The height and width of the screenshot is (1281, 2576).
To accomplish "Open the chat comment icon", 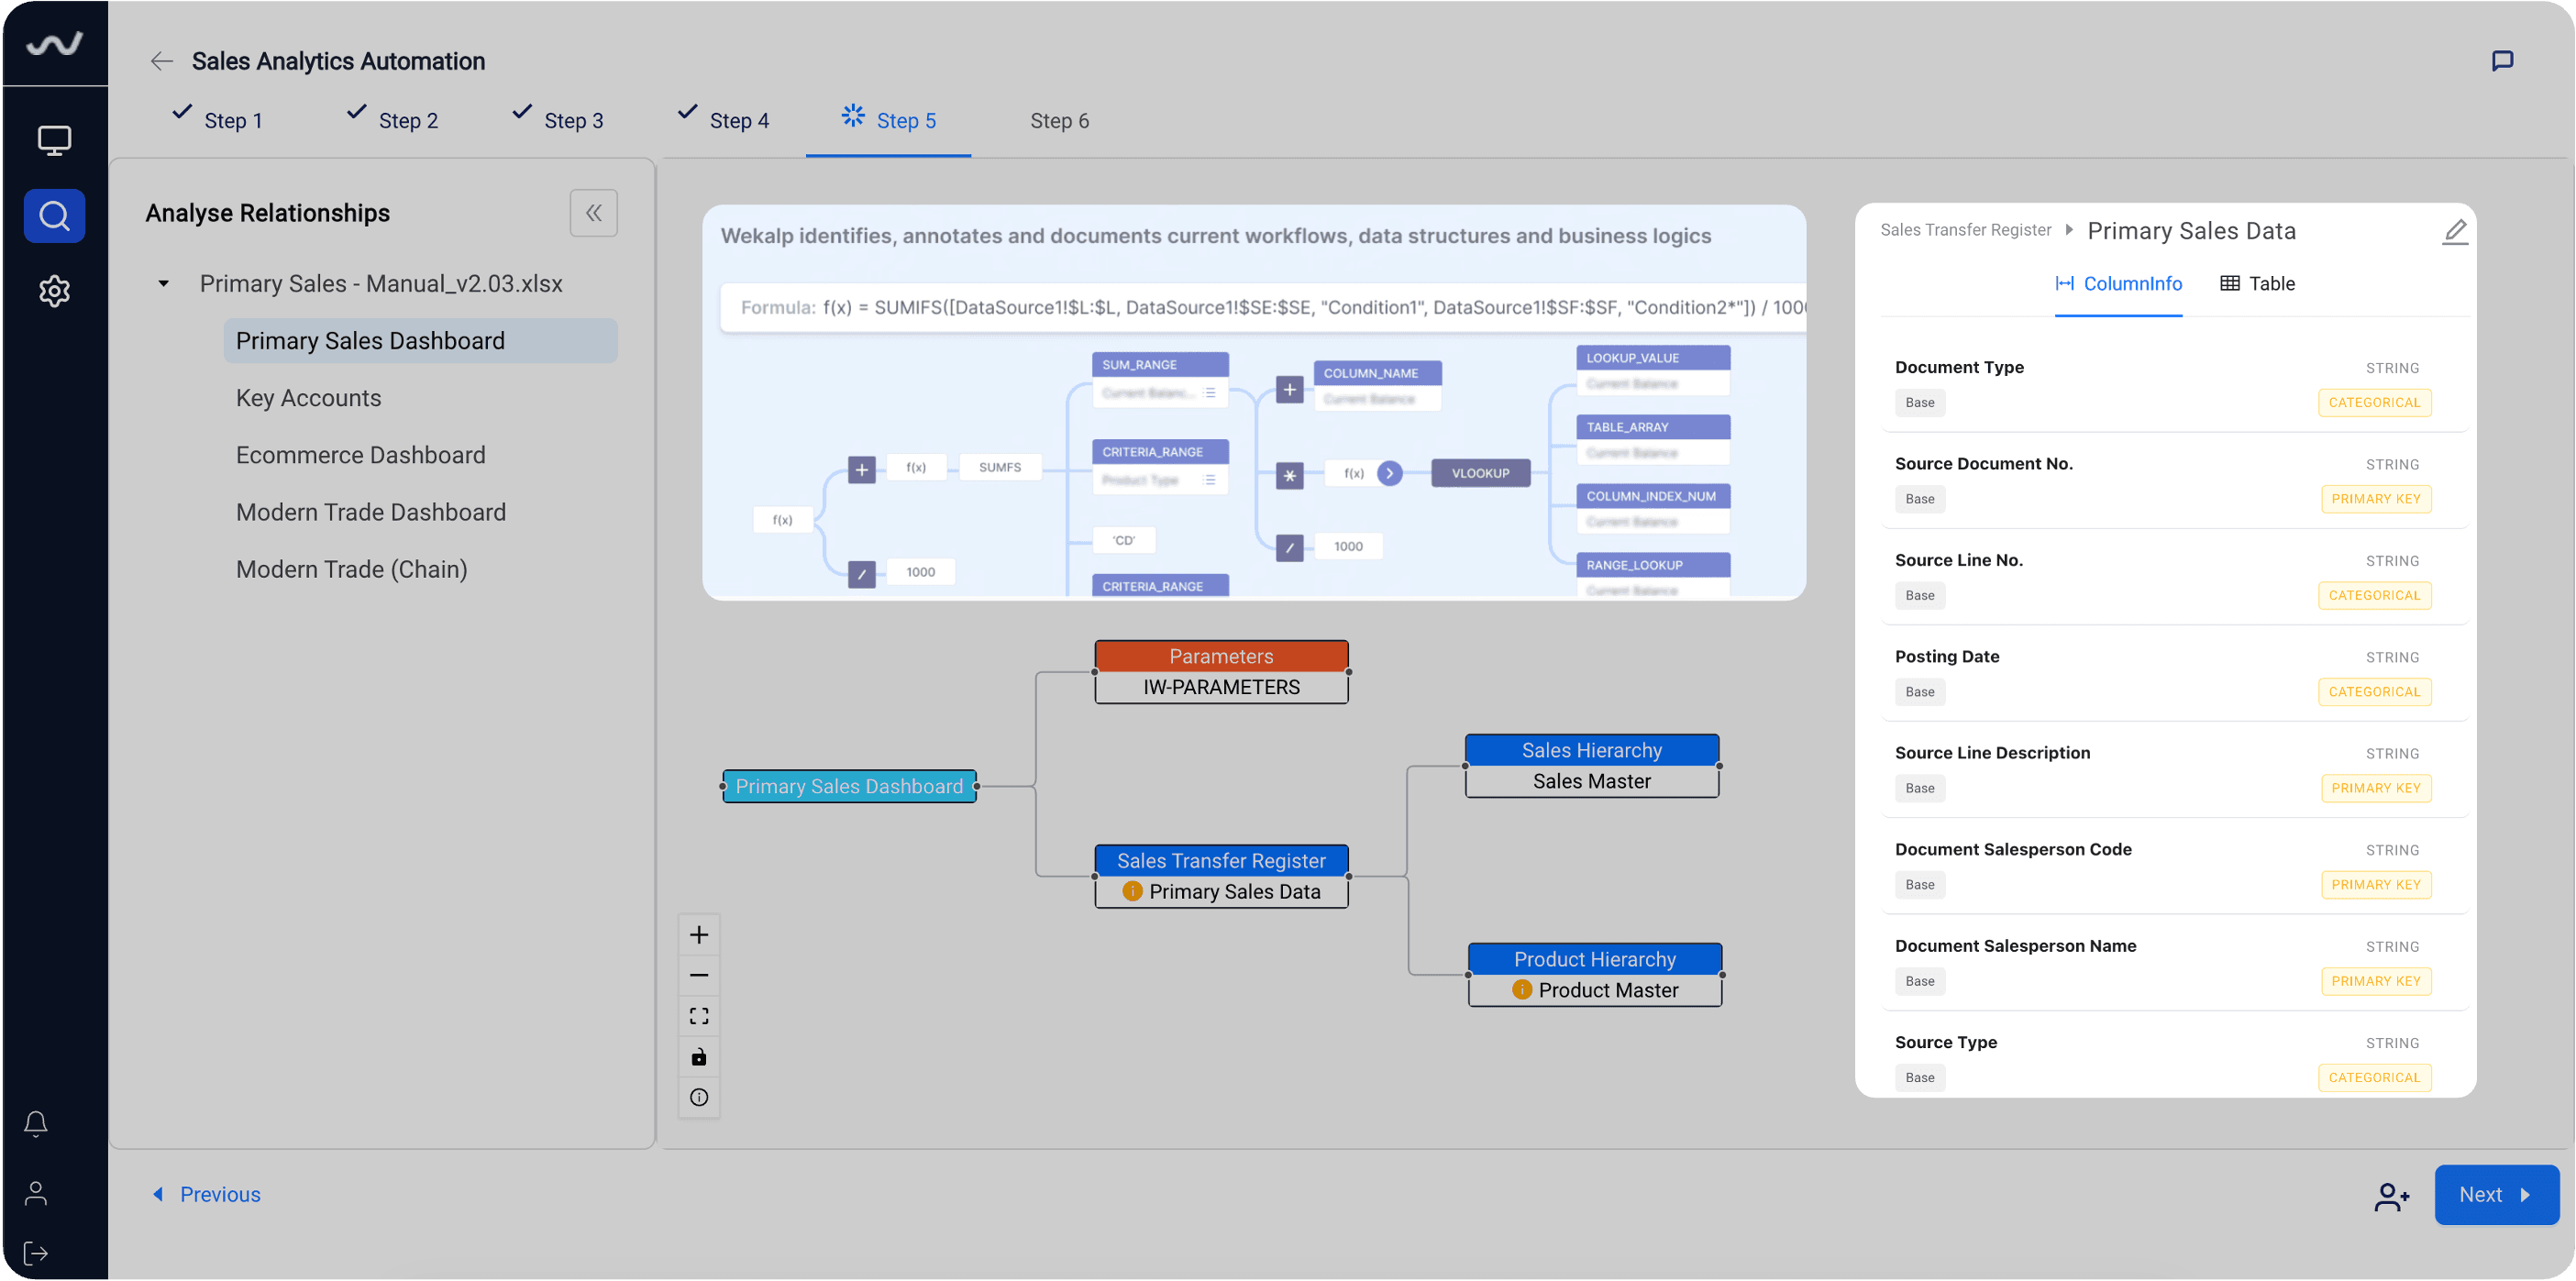I will [2502, 61].
